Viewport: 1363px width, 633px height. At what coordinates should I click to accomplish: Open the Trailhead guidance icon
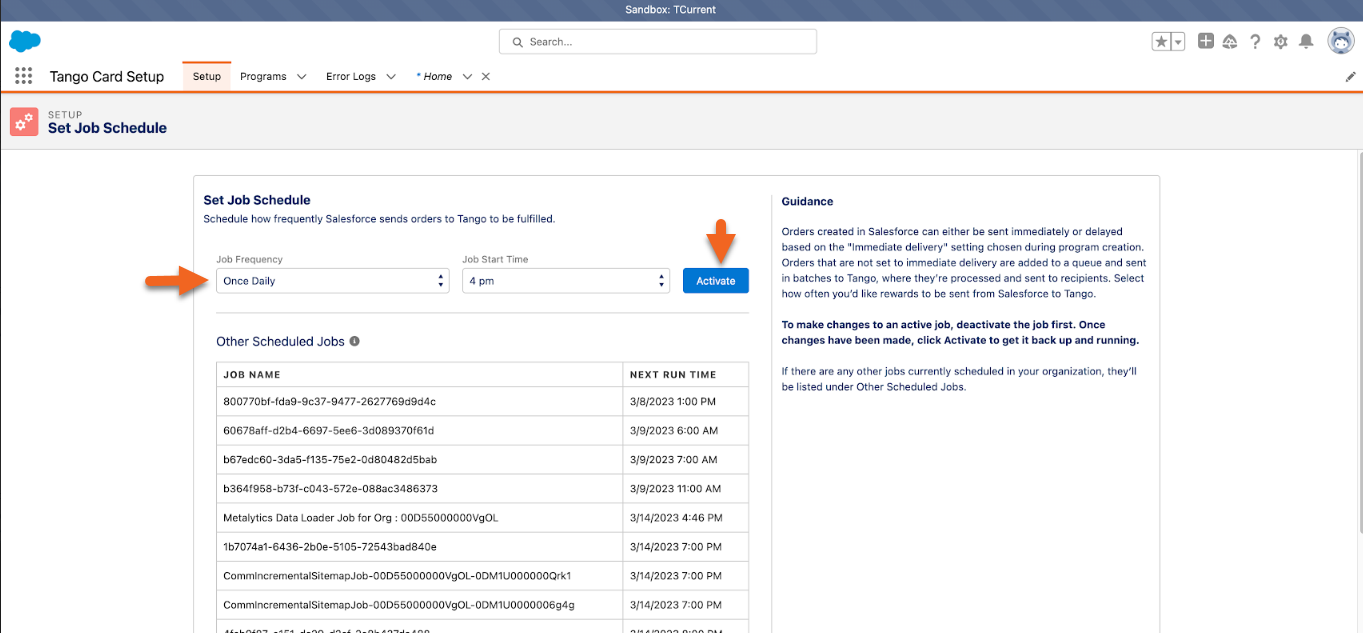click(1230, 41)
